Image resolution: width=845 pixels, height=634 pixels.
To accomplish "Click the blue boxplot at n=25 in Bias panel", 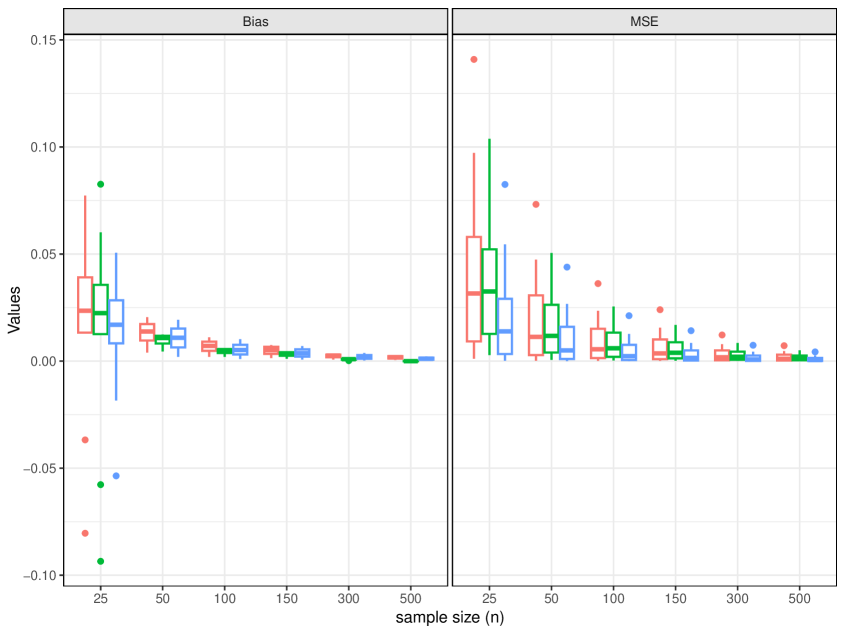I will pos(116,322).
